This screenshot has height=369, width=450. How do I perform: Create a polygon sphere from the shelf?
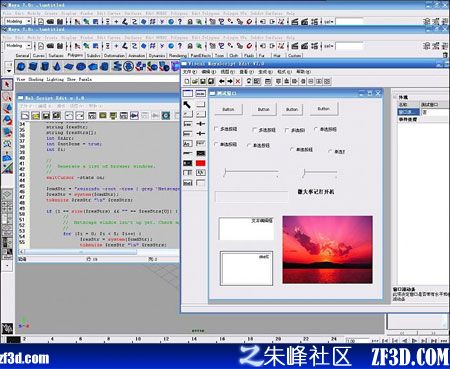(x=21, y=67)
